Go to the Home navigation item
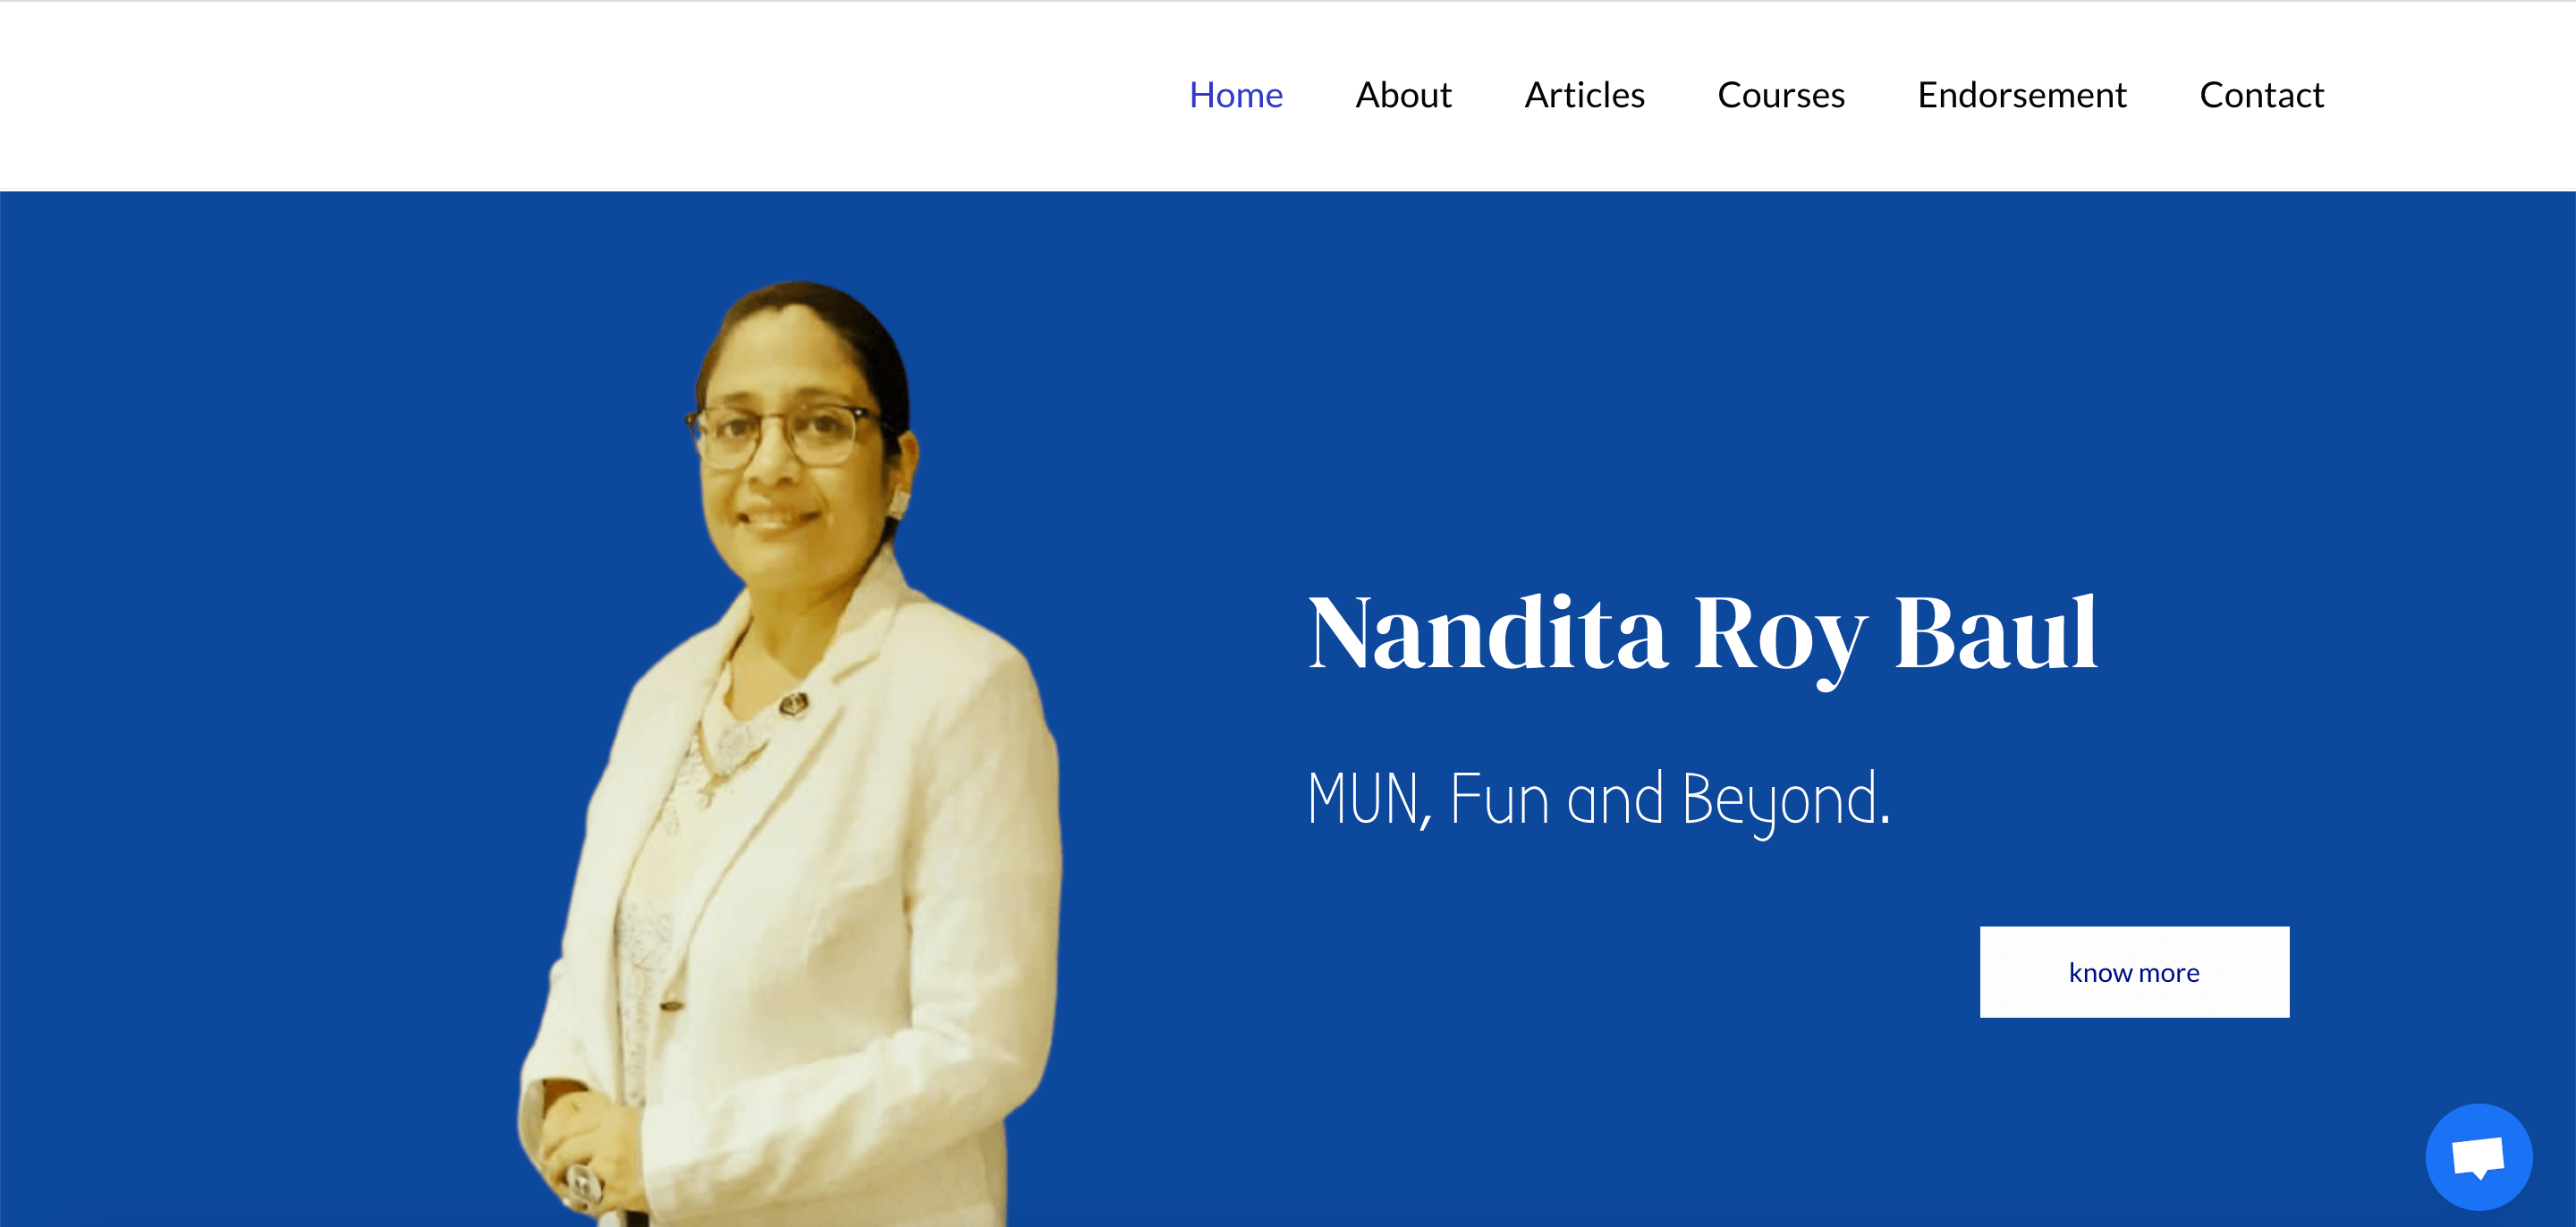The width and height of the screenshot is (2576, 1227). [1235, 95]
